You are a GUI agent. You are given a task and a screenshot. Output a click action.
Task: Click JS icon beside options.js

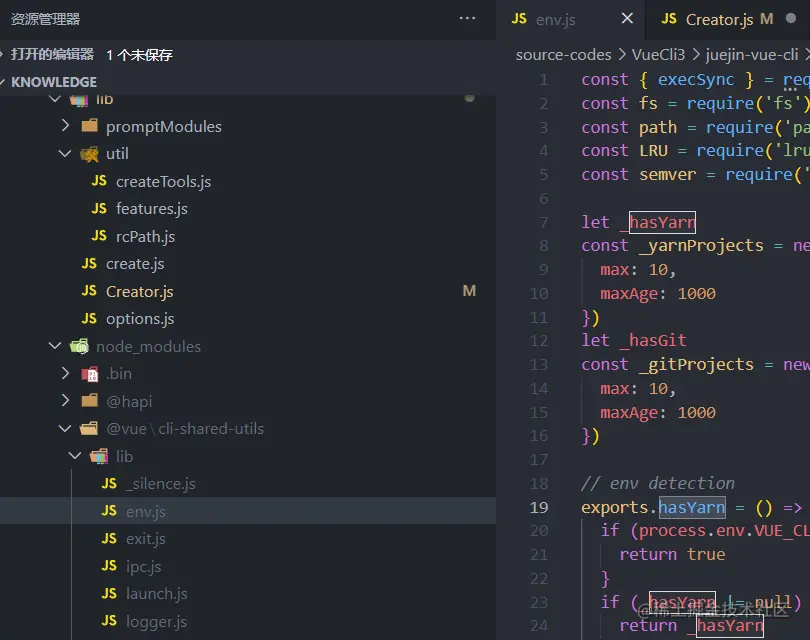click(x=89, y=318)
